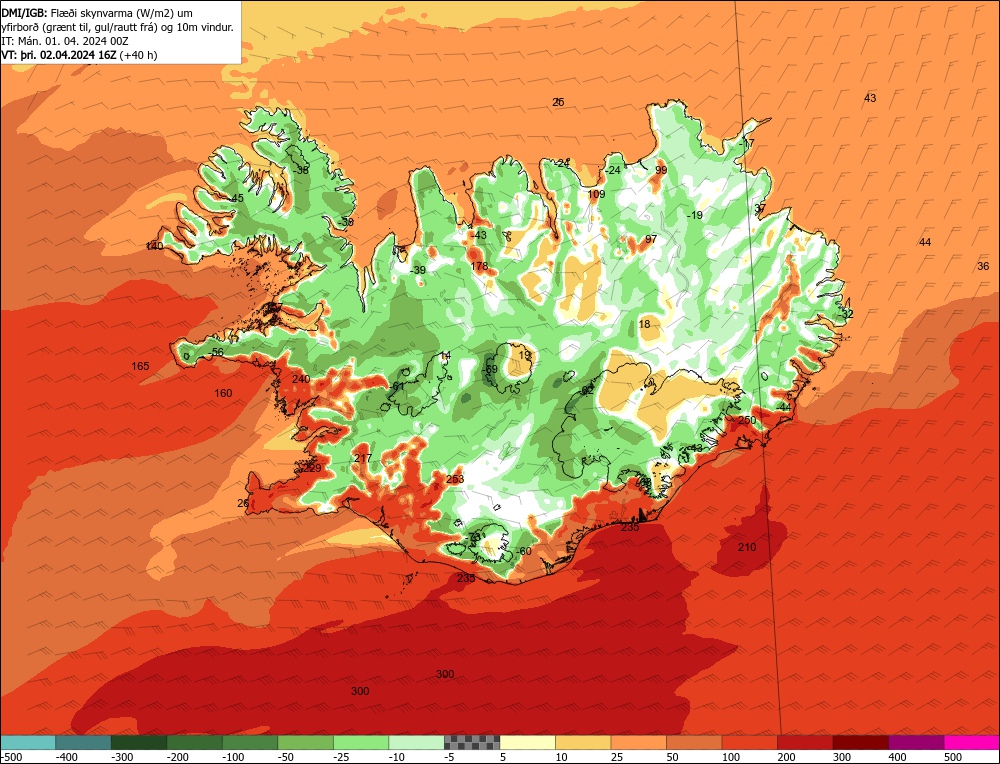This screenshot has height=764, width=1000.
Task: Click the DMI/IGB title text
Action: tap(24, 13)
